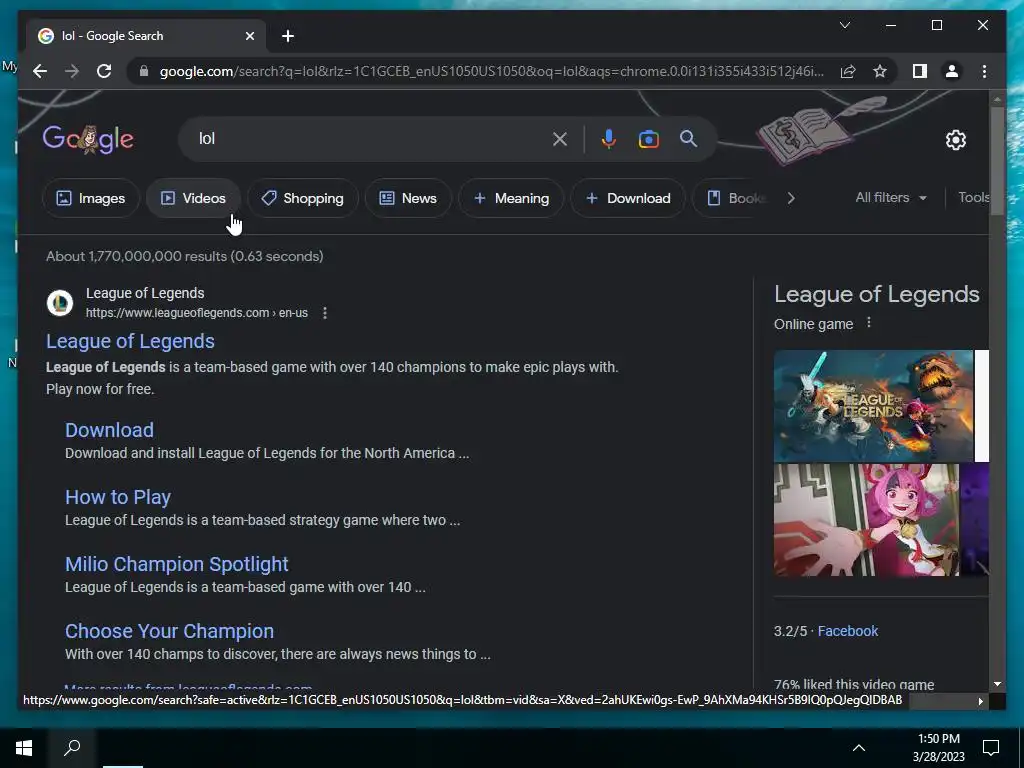1024x768 pixels.
Task: Add 'Download' to the search
Action: tap(628, 198)
